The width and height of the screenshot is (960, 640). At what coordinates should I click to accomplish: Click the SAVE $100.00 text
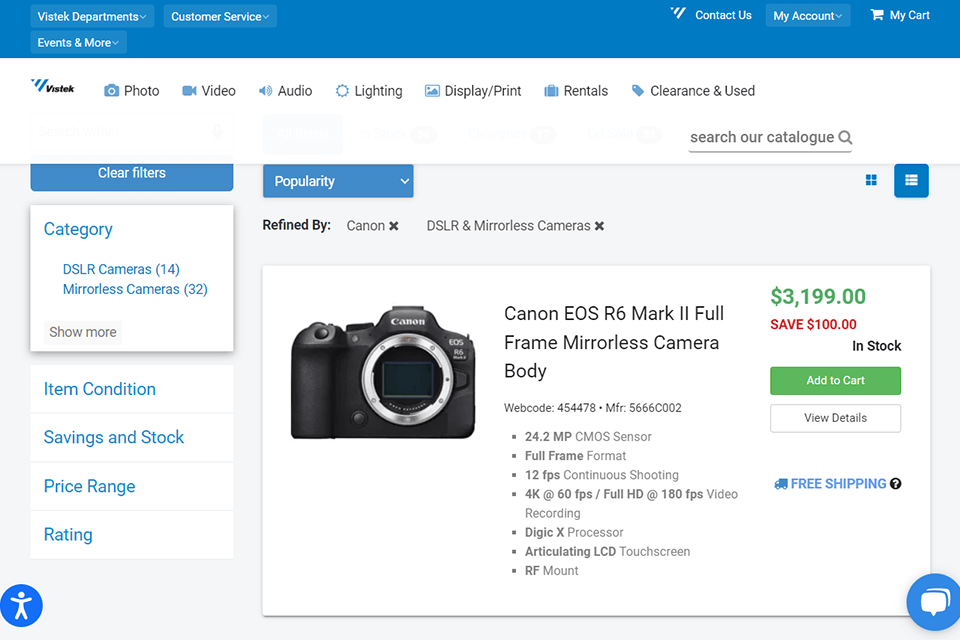click(813, 325)
